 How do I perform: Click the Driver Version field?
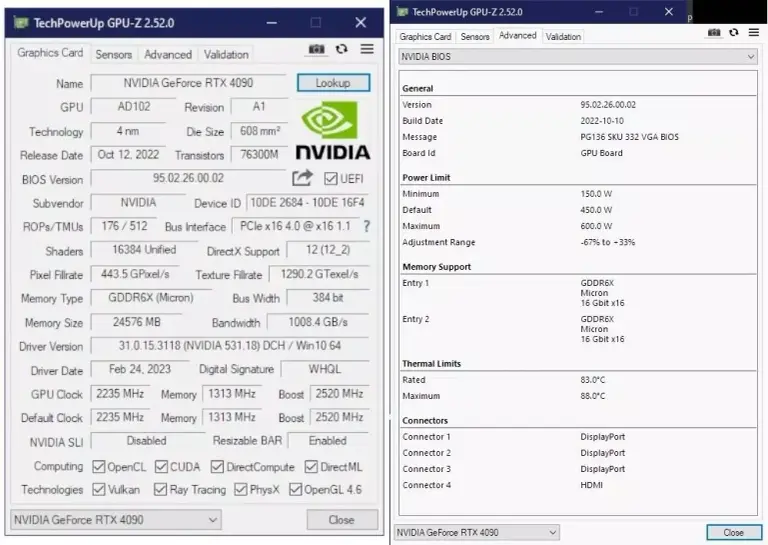(x=230, y=346)
